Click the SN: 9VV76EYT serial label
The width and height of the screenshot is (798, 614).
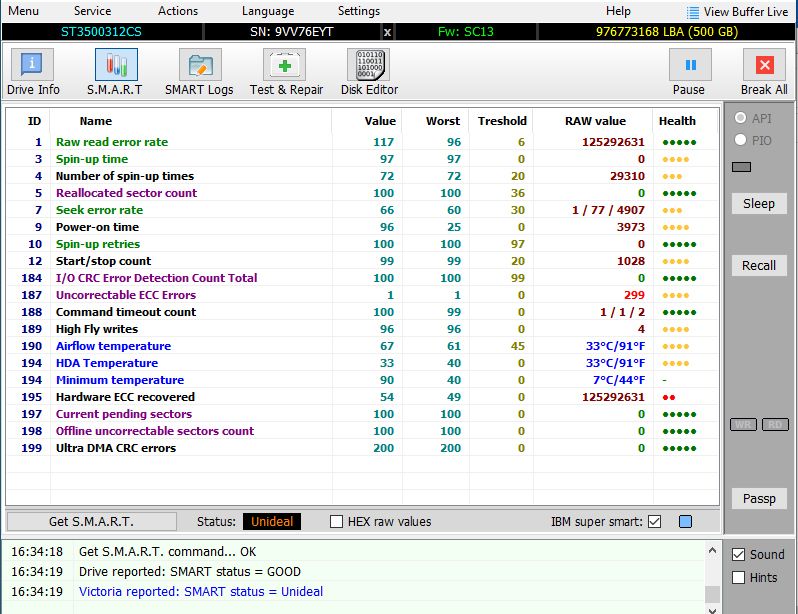click(292, 32)
